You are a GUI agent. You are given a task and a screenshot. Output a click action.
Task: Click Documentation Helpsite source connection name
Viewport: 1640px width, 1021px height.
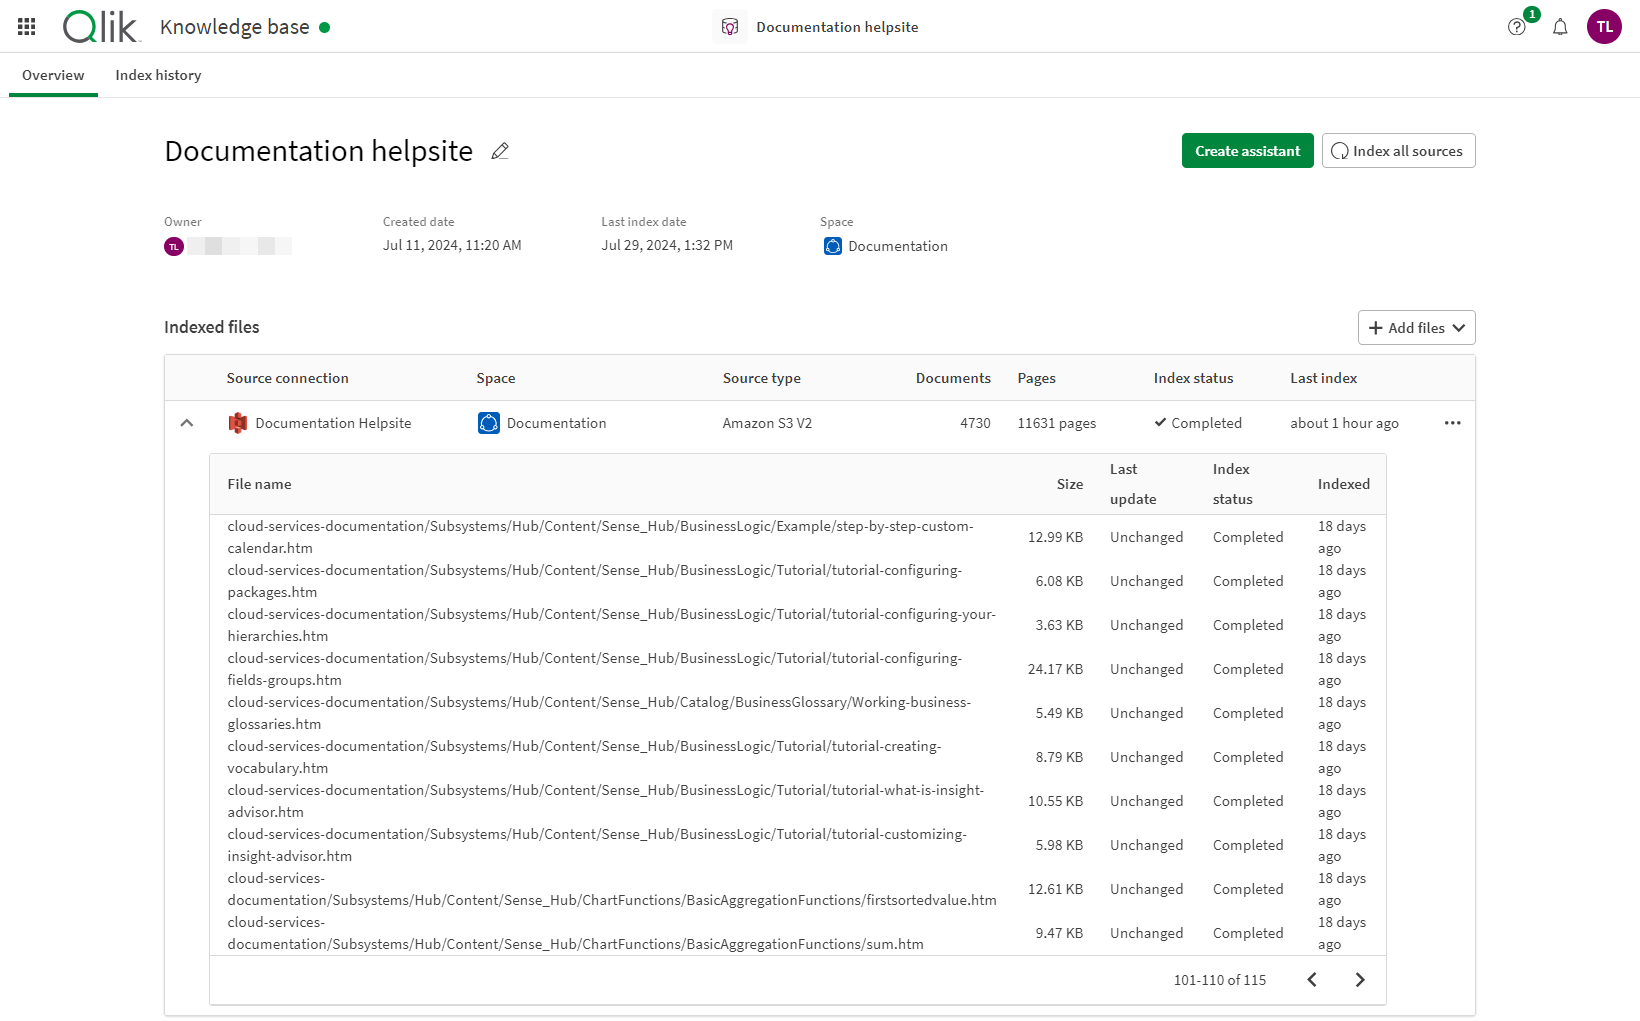[x=333, y=423]
